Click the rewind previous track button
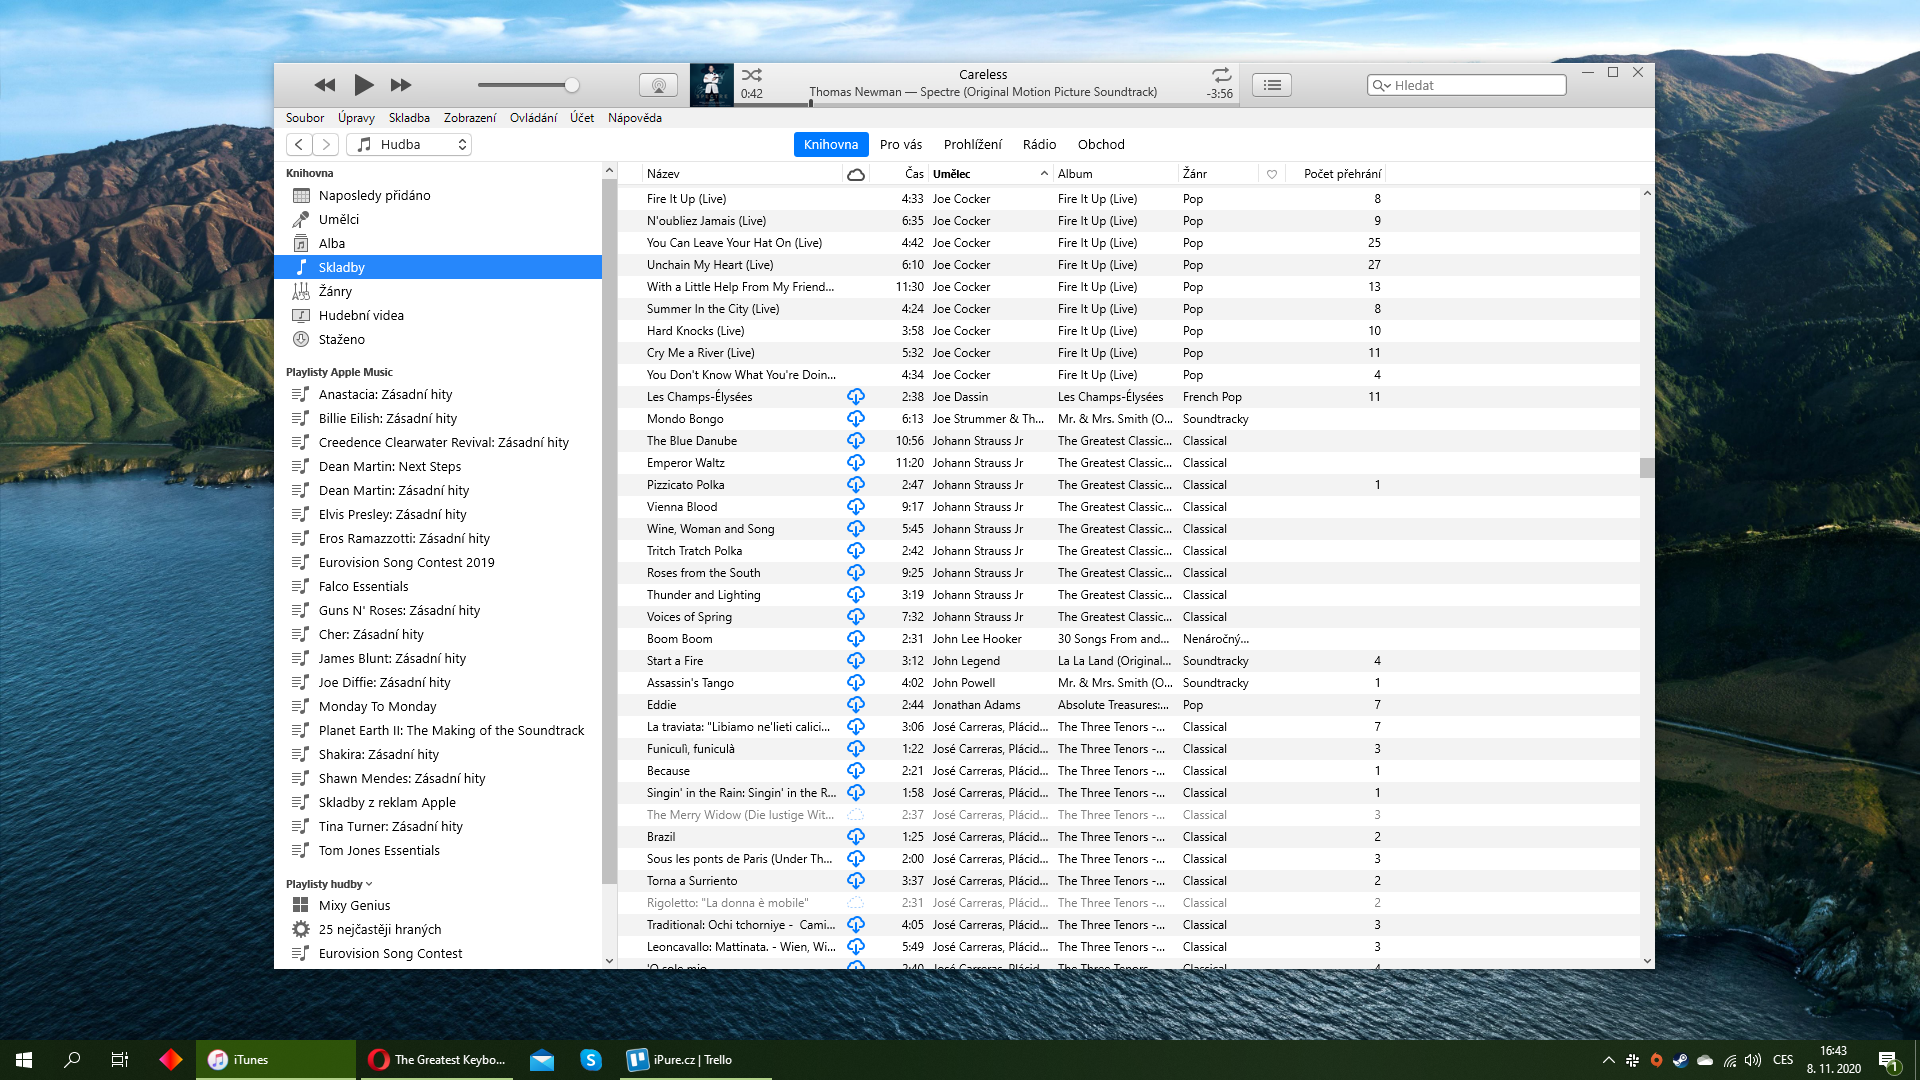 coord(325,85)
